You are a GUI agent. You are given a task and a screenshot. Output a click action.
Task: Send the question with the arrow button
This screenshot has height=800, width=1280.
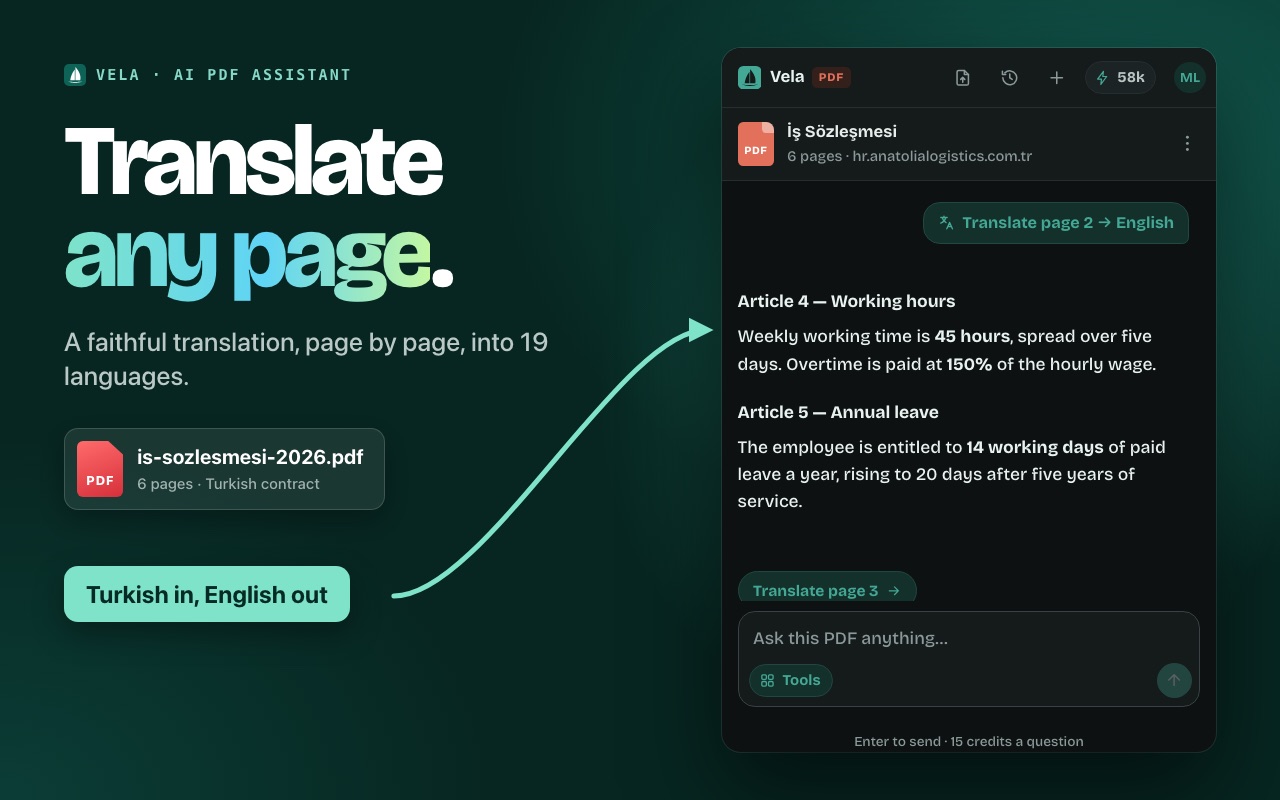point(1174,680)
